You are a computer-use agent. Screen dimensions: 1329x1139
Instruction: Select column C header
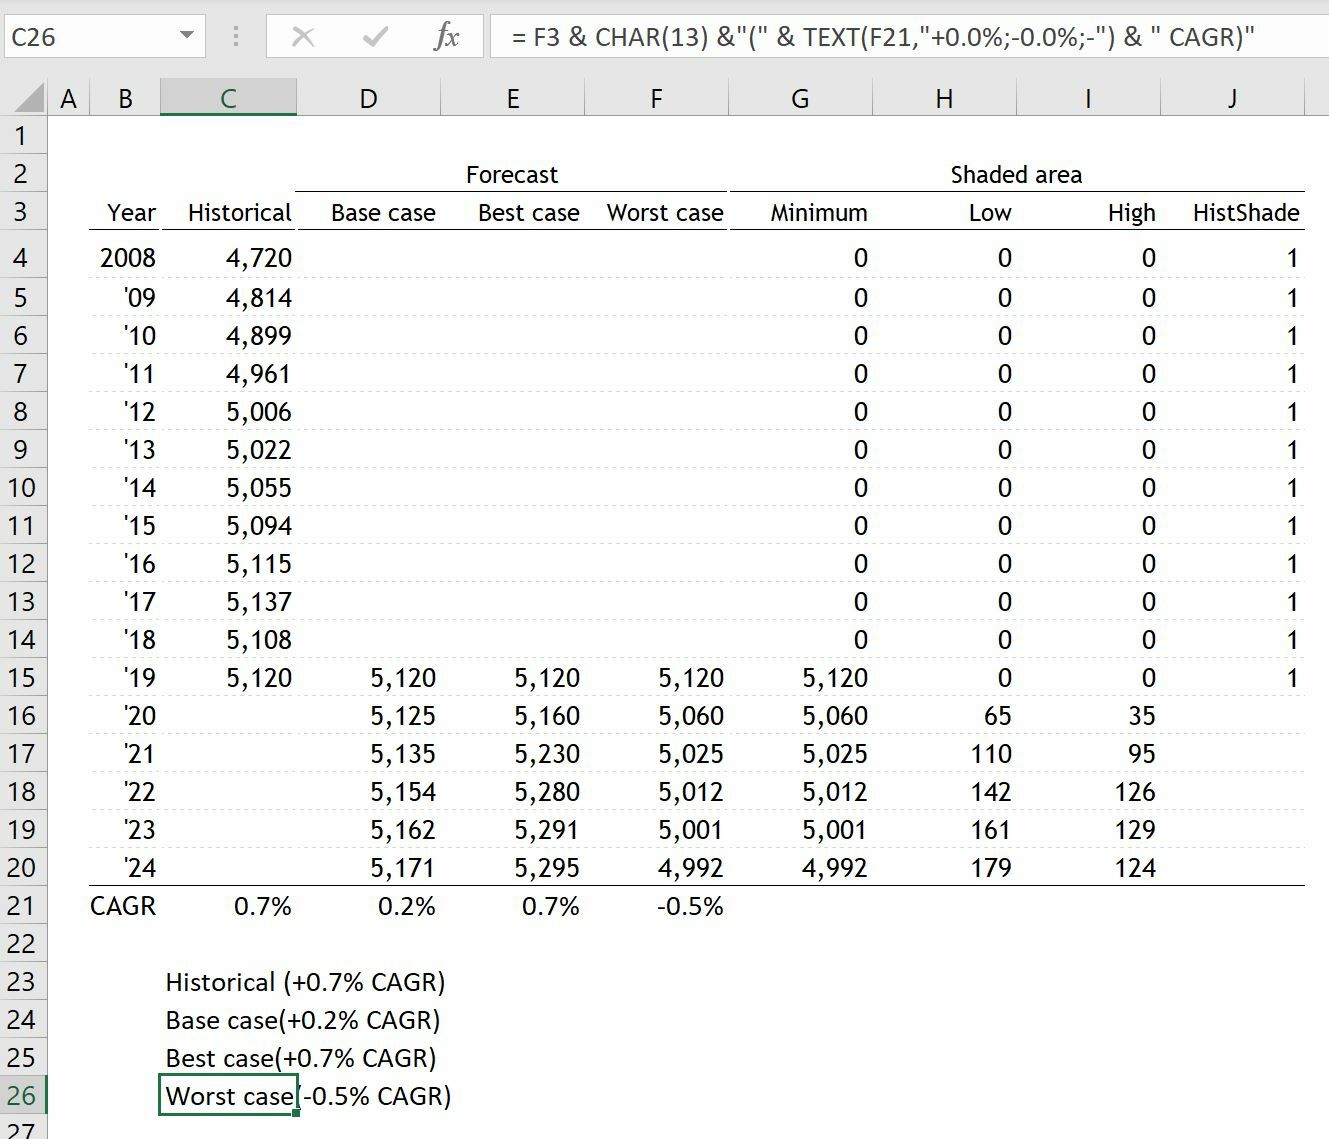point(228,97)
